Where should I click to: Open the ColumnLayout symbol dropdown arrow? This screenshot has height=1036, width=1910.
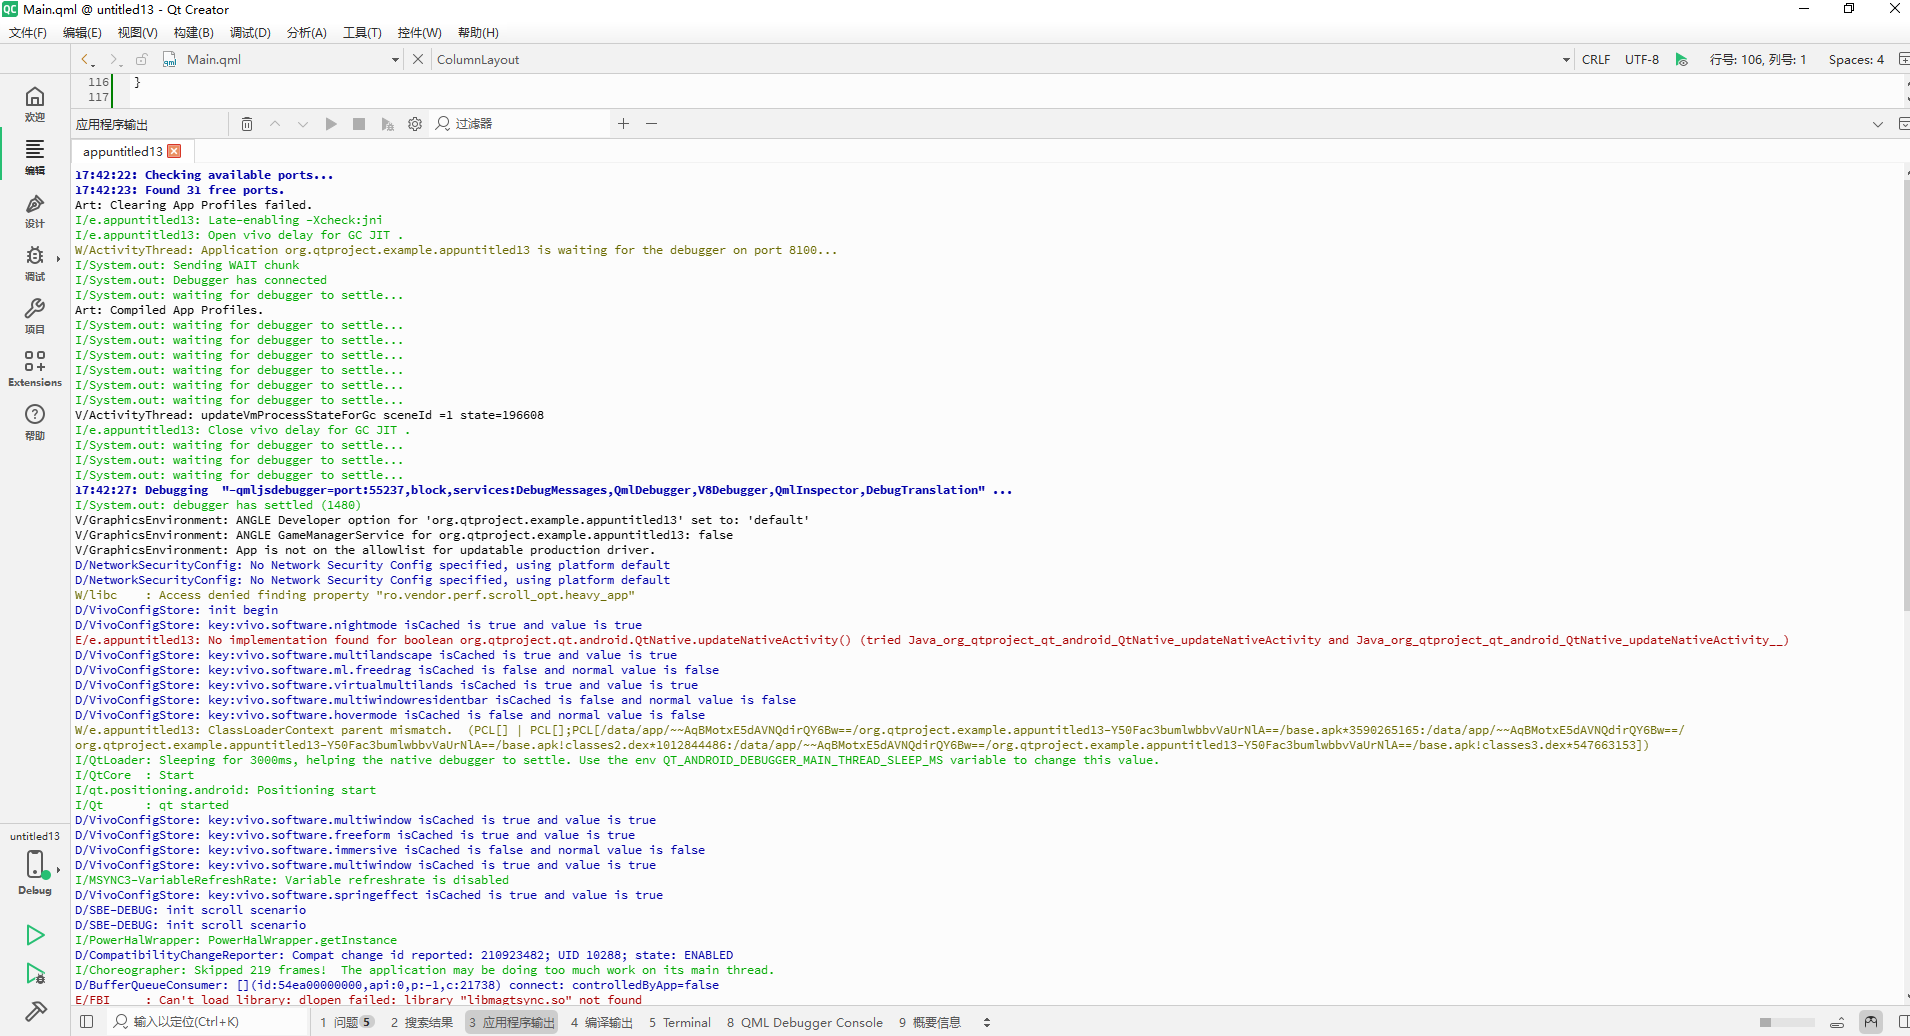1566,60
